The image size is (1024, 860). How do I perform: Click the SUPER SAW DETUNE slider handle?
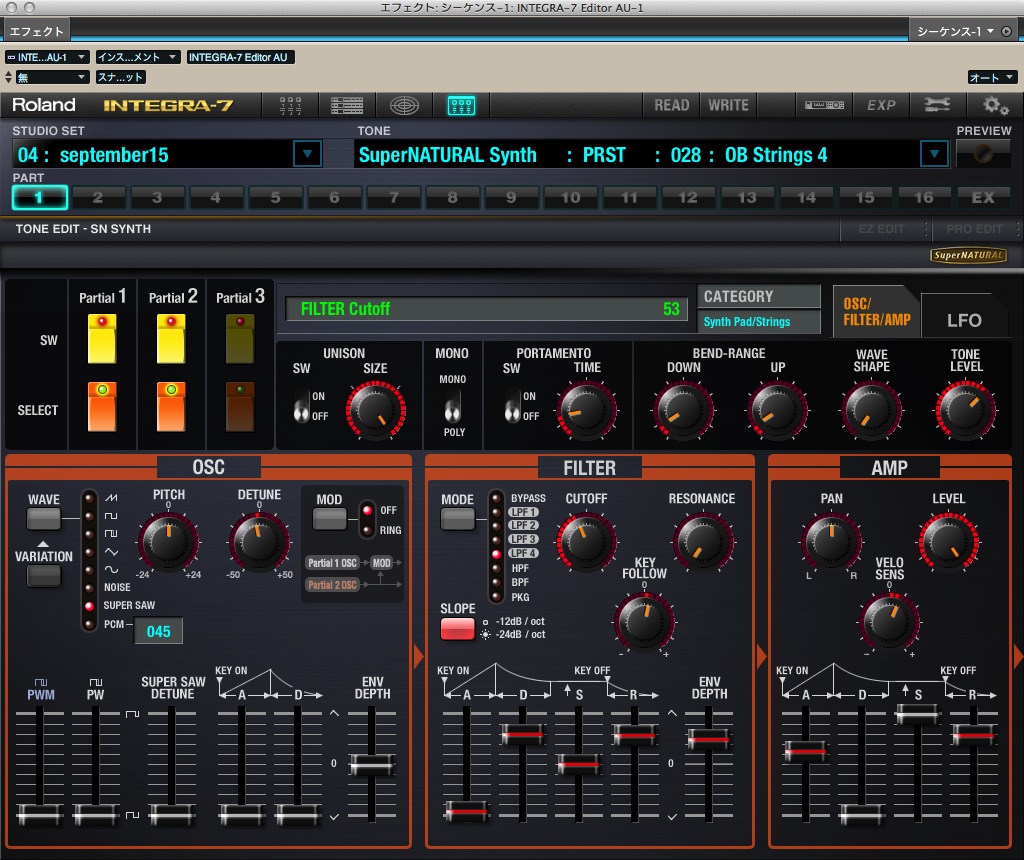pyautogui.click(x=171, y=814)
